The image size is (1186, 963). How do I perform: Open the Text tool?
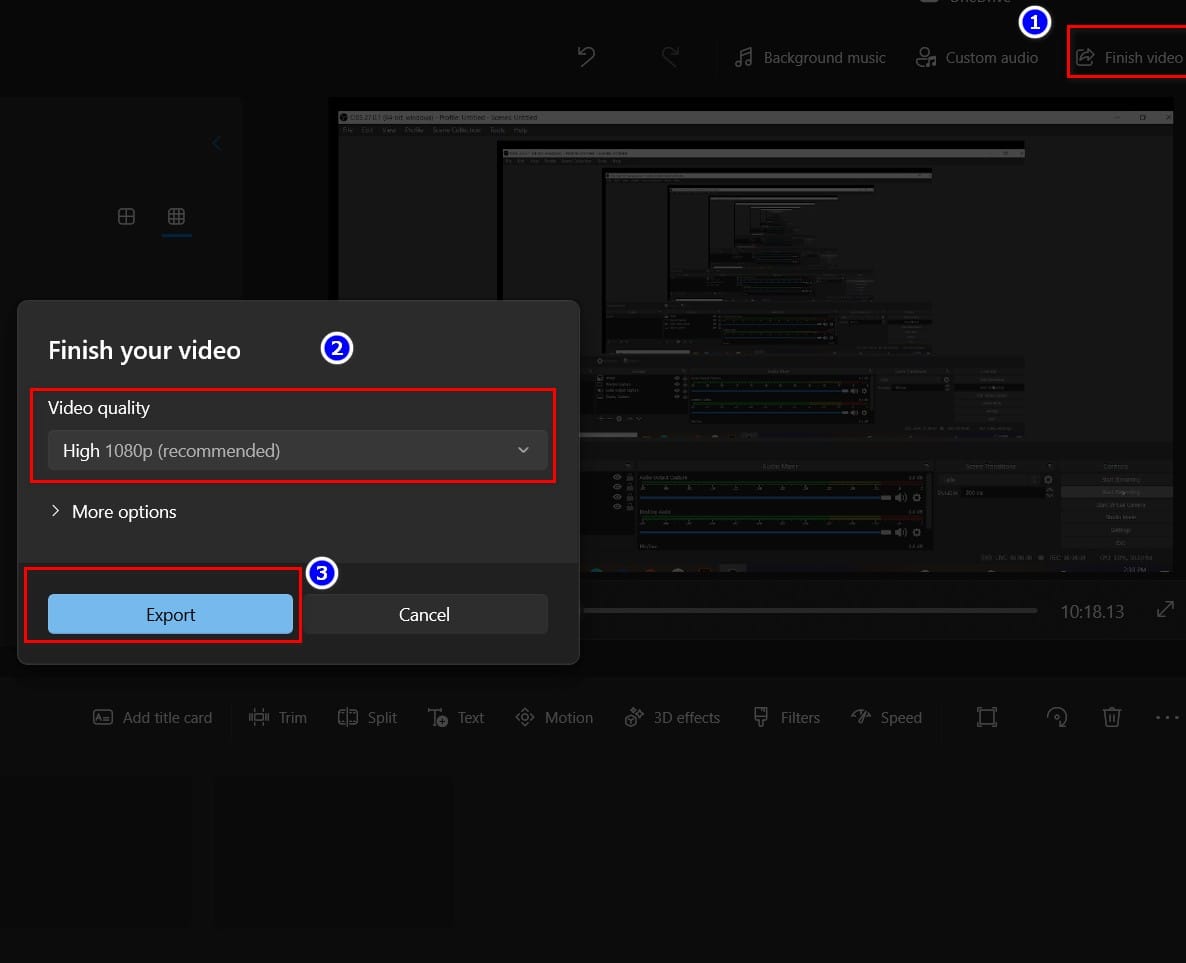455,717
